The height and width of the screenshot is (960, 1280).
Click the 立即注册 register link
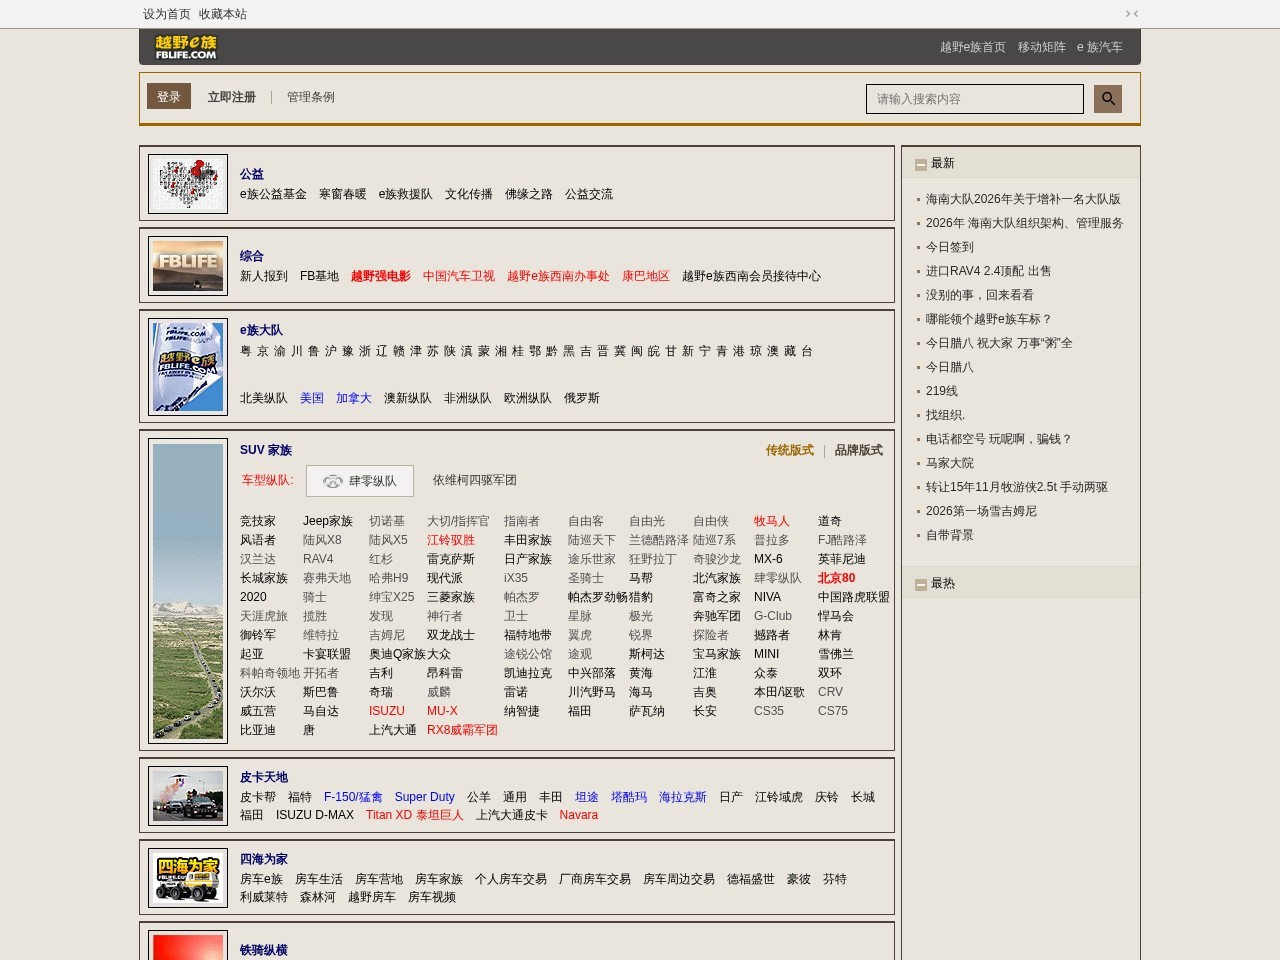(231, 97)
